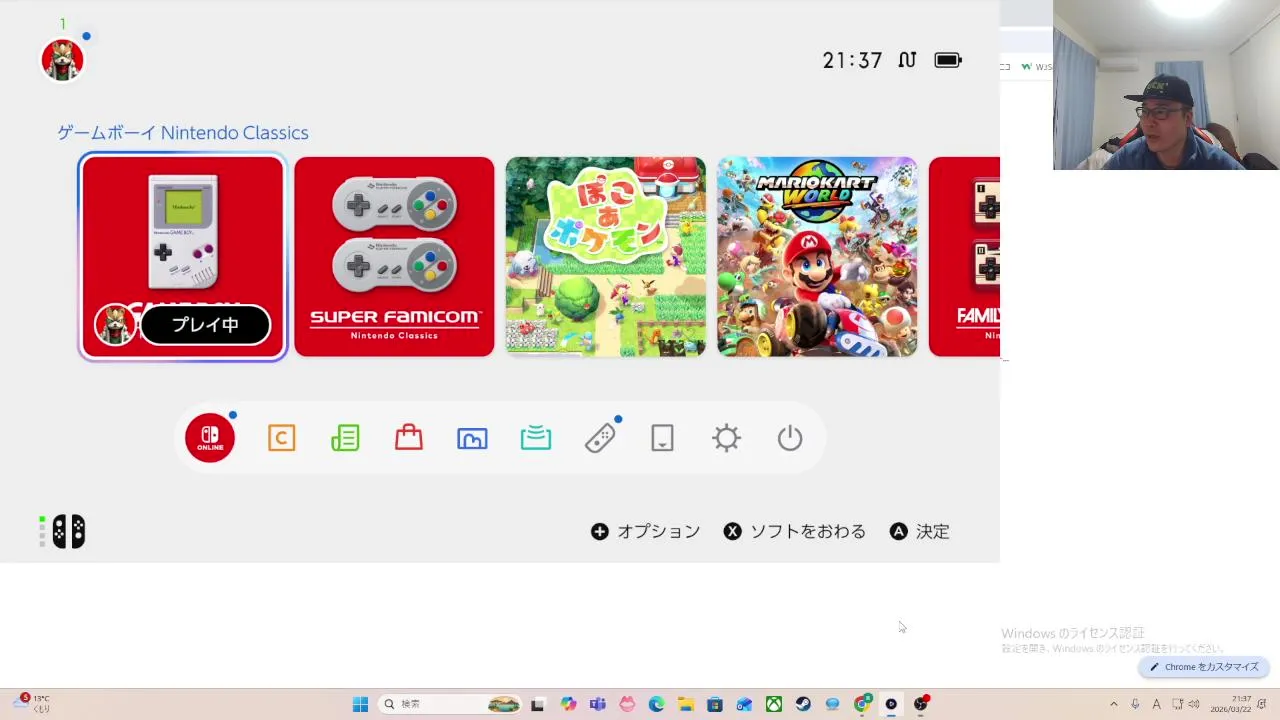Open Steam from the taskbar
The image size is (1280, 720).
coord(803,704)
